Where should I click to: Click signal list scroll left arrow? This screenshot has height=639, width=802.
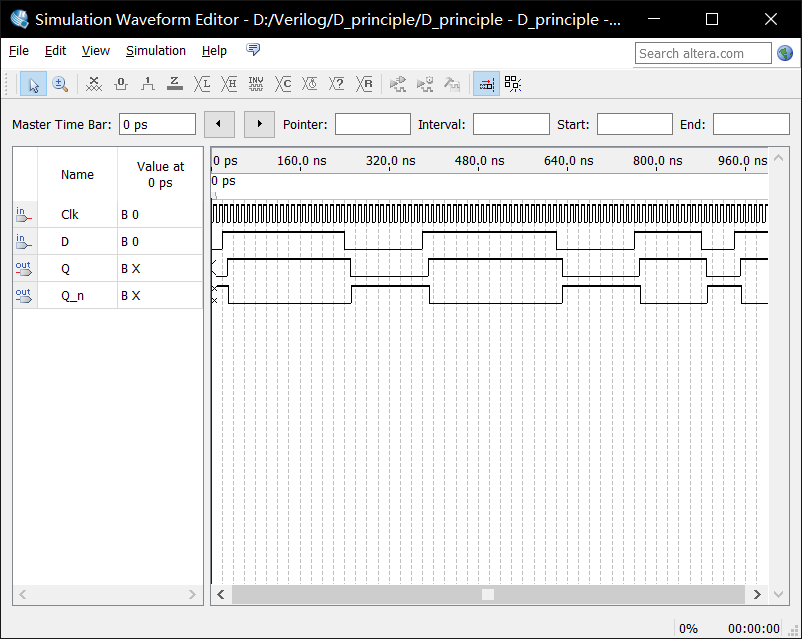point(23,594)
